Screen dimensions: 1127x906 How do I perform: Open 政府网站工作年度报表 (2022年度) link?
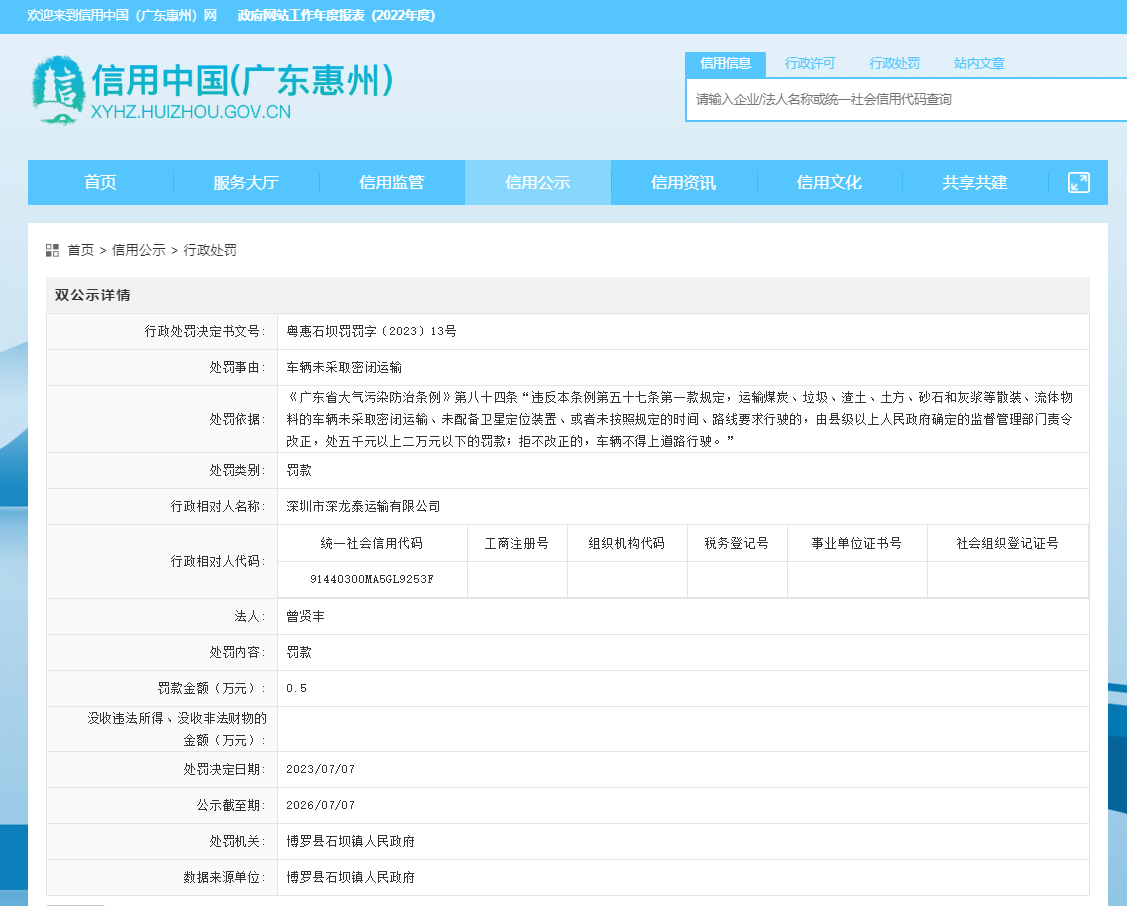tap(336, 16)
